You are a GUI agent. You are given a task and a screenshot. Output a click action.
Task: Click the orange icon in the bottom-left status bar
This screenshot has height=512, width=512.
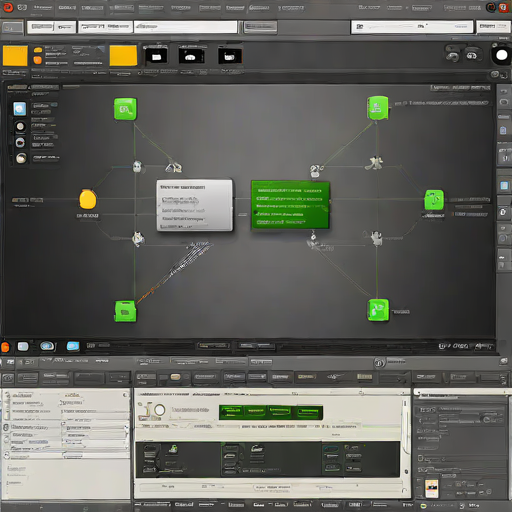(5, 347)
